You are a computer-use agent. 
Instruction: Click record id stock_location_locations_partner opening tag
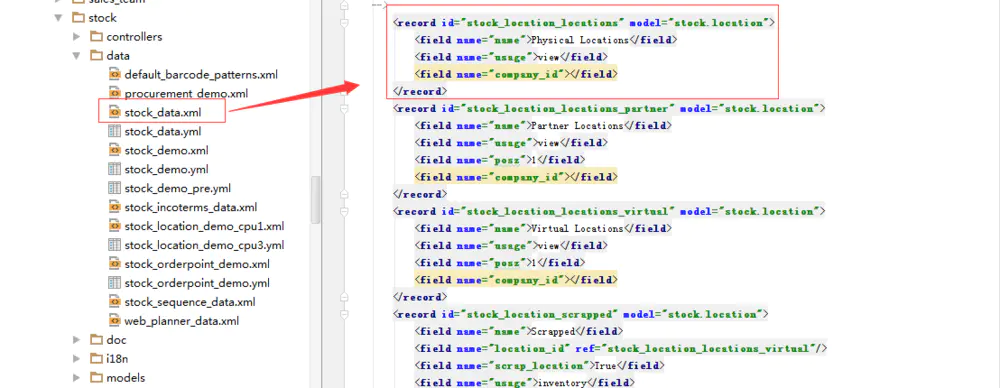coord(610,108)
